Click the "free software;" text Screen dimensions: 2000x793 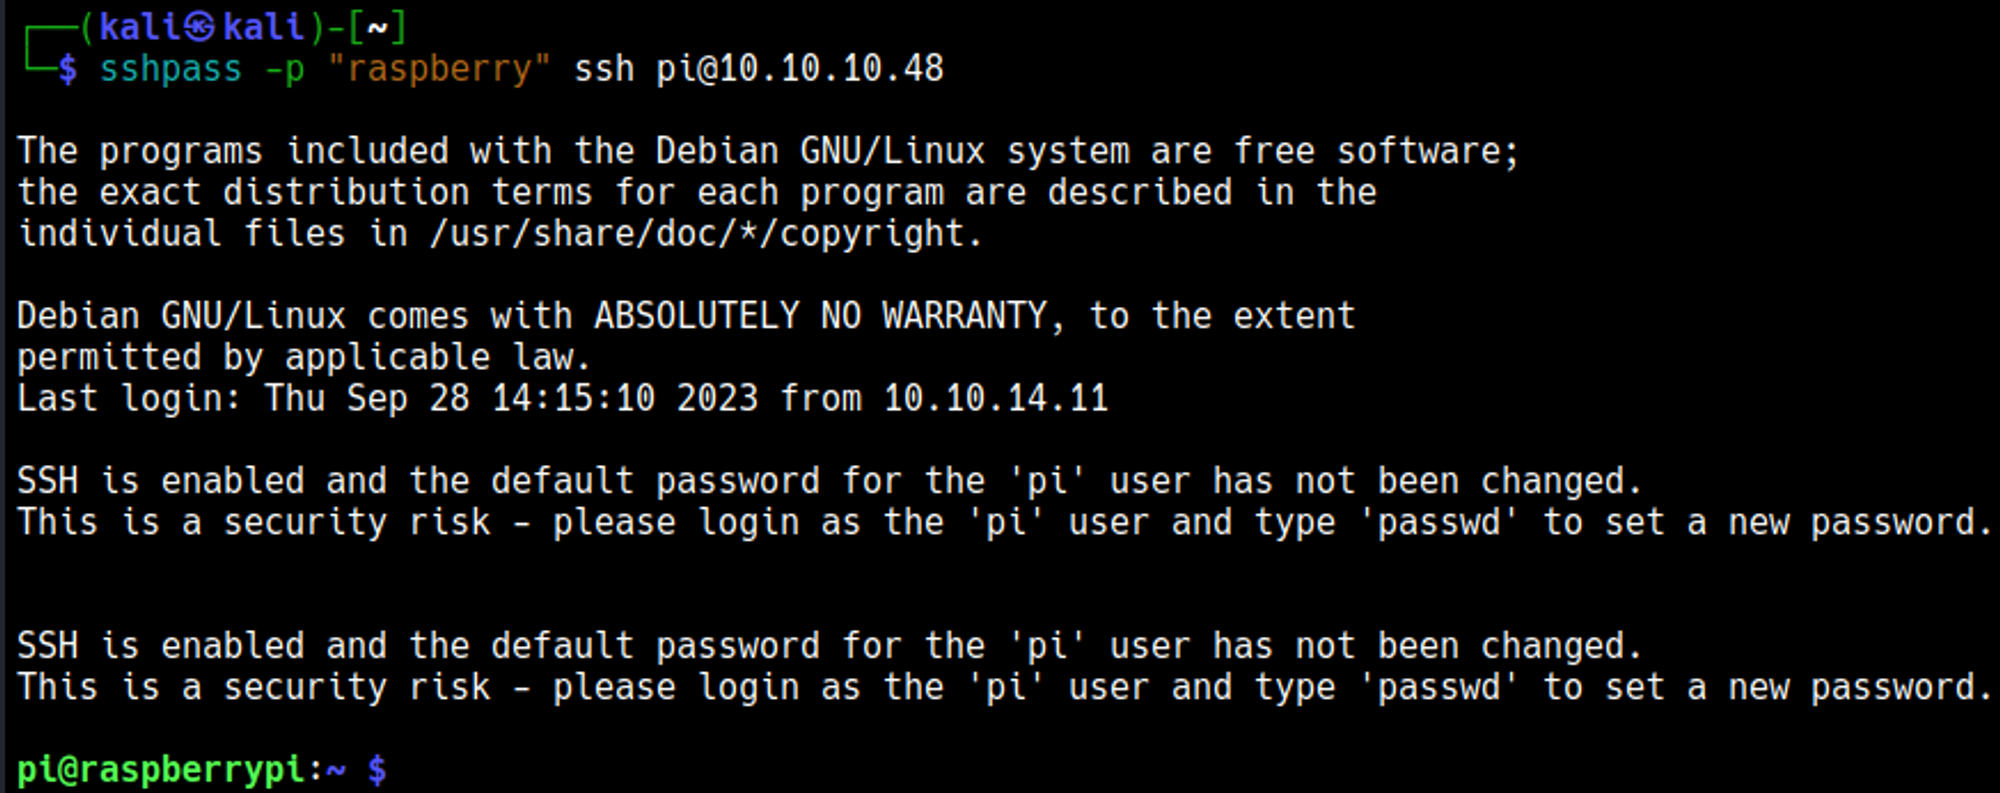point(1376,152)
